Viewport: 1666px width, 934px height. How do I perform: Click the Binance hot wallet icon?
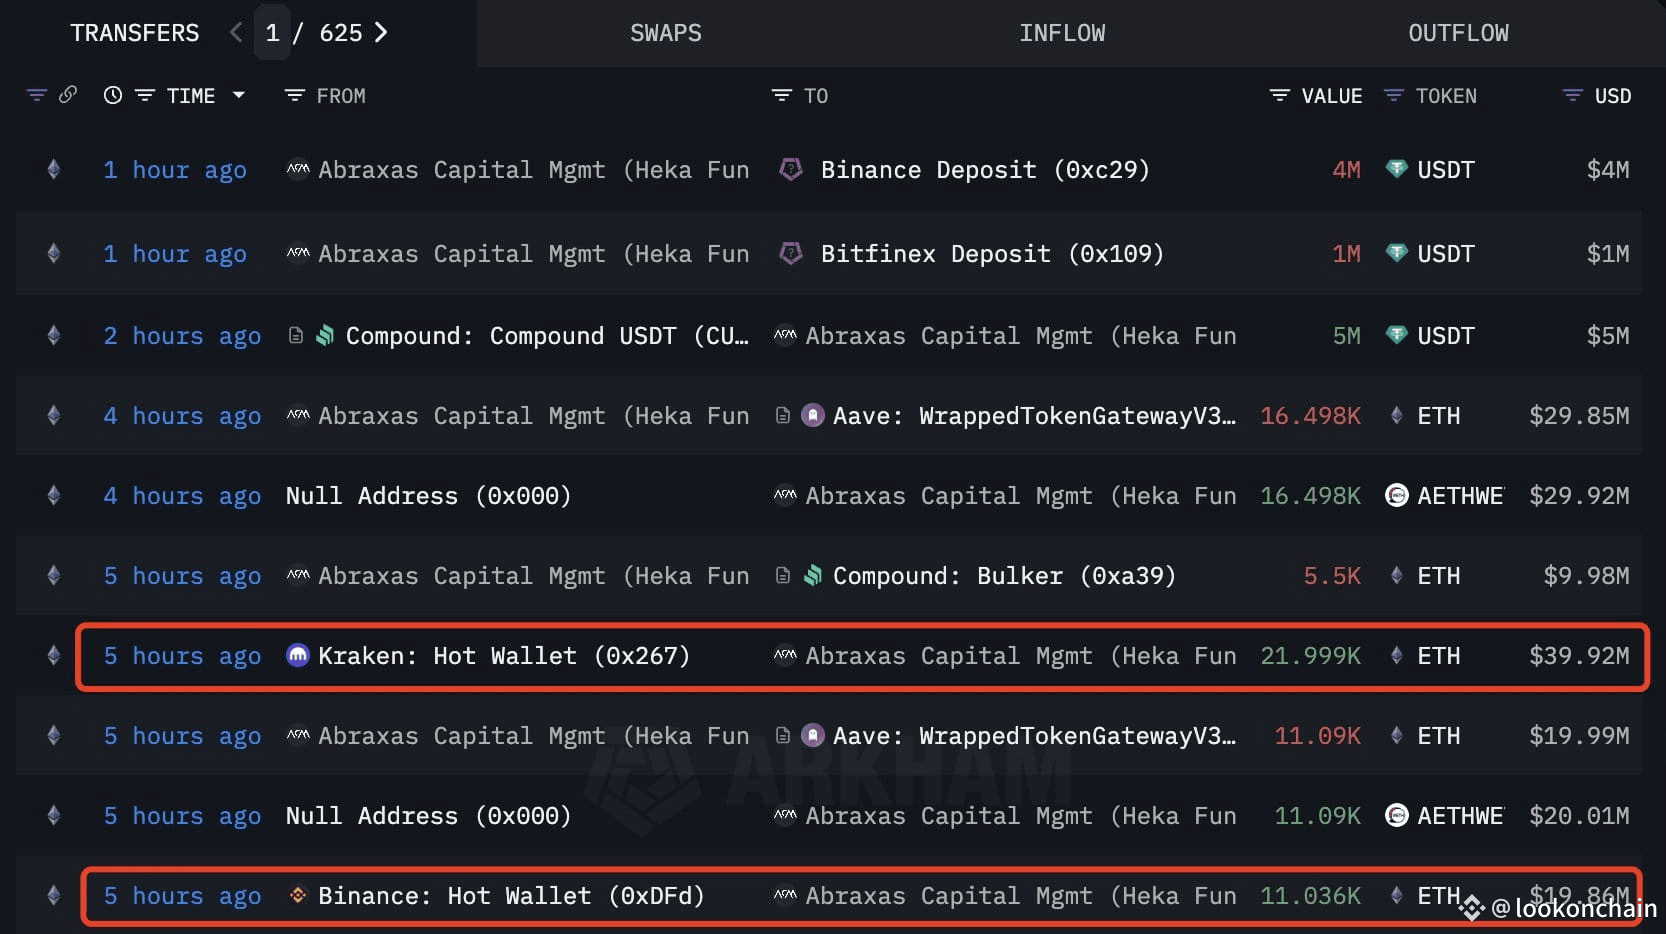click(x=297, y=896)
